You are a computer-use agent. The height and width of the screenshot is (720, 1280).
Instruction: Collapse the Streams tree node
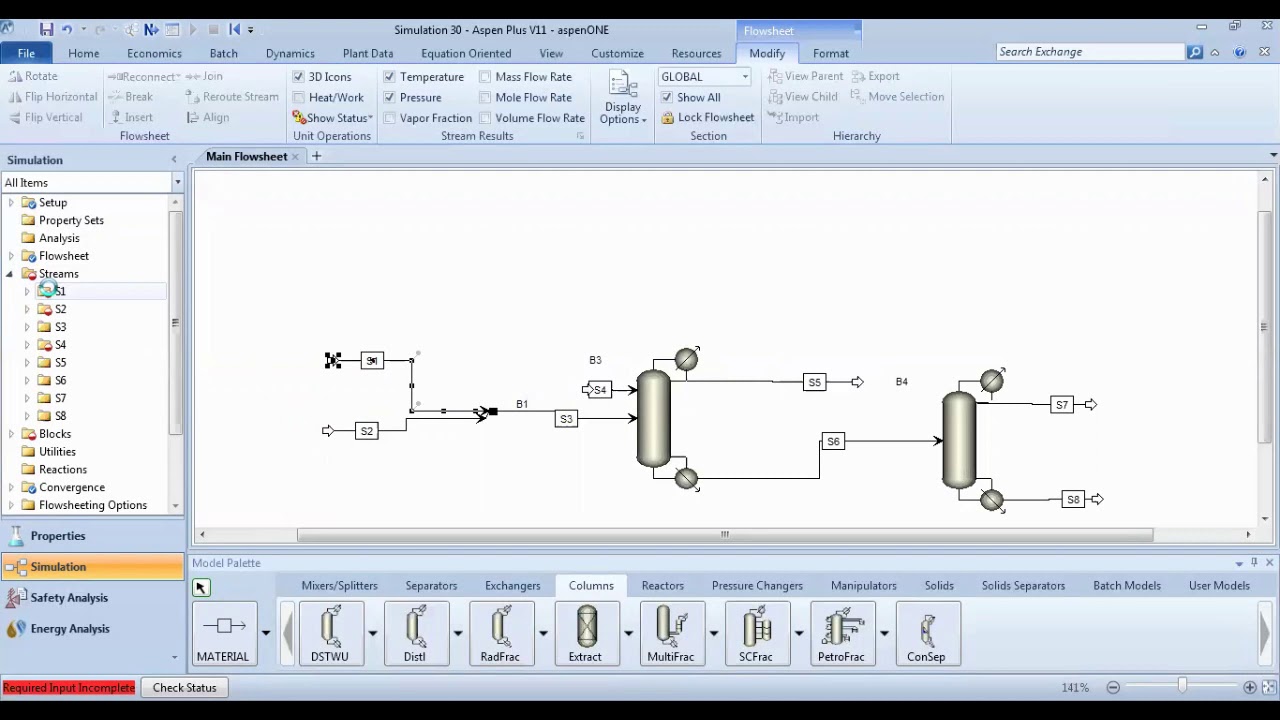tap(10, 274)
